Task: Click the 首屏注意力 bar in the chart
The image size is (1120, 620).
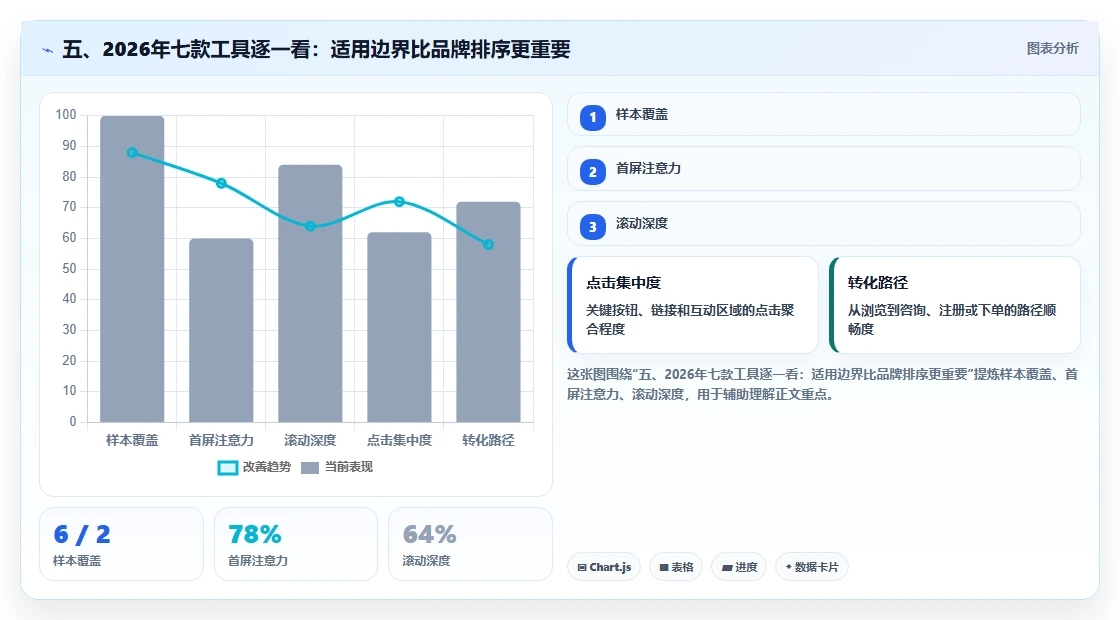Action: 221,330
